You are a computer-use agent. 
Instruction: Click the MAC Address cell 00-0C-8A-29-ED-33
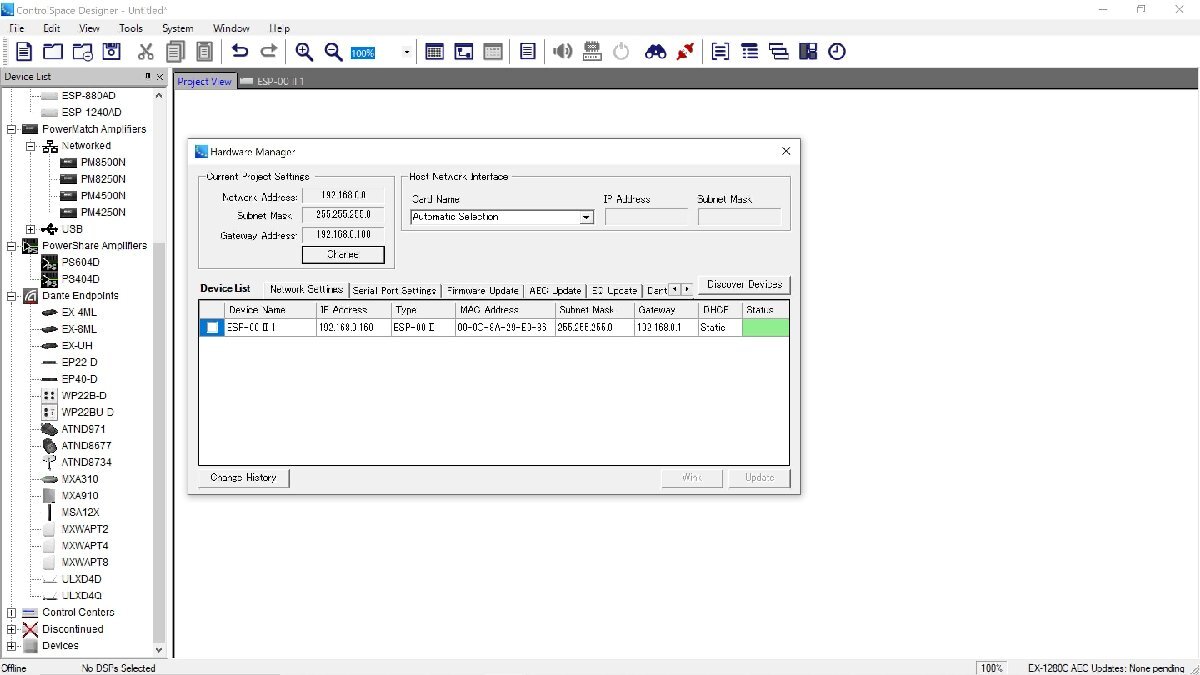(x=505, y=328)
